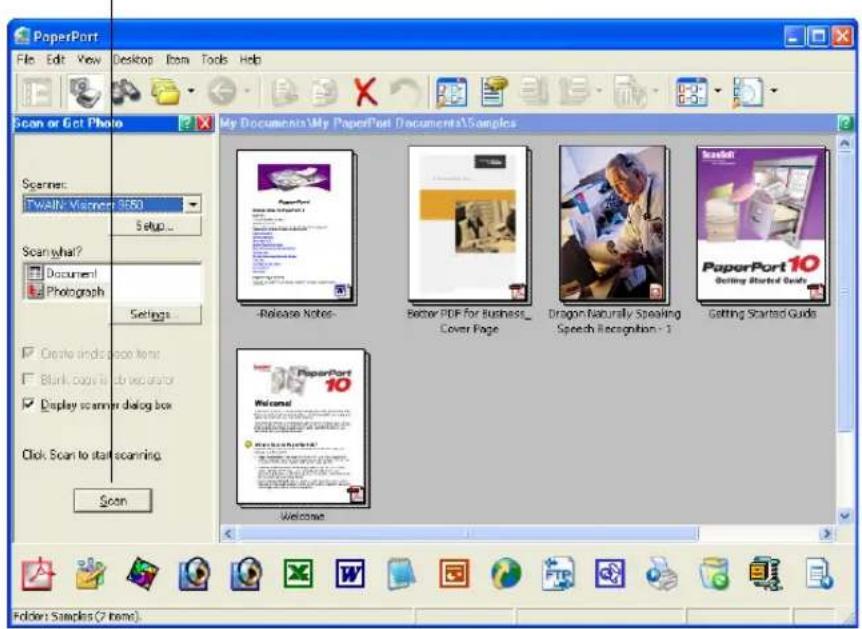Screen dimensions: 862x629
Task: Toggle Display scanner dialog box checkbox
Action: [x=28, y=404]
